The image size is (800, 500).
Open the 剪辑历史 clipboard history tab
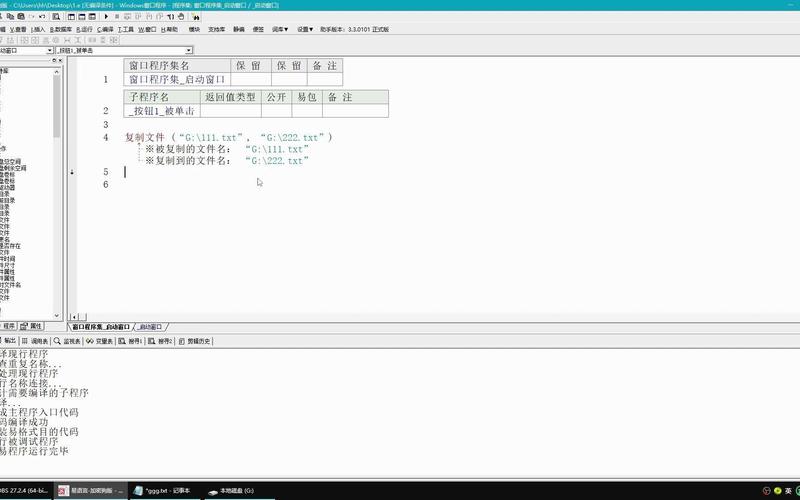coord(195,341)
